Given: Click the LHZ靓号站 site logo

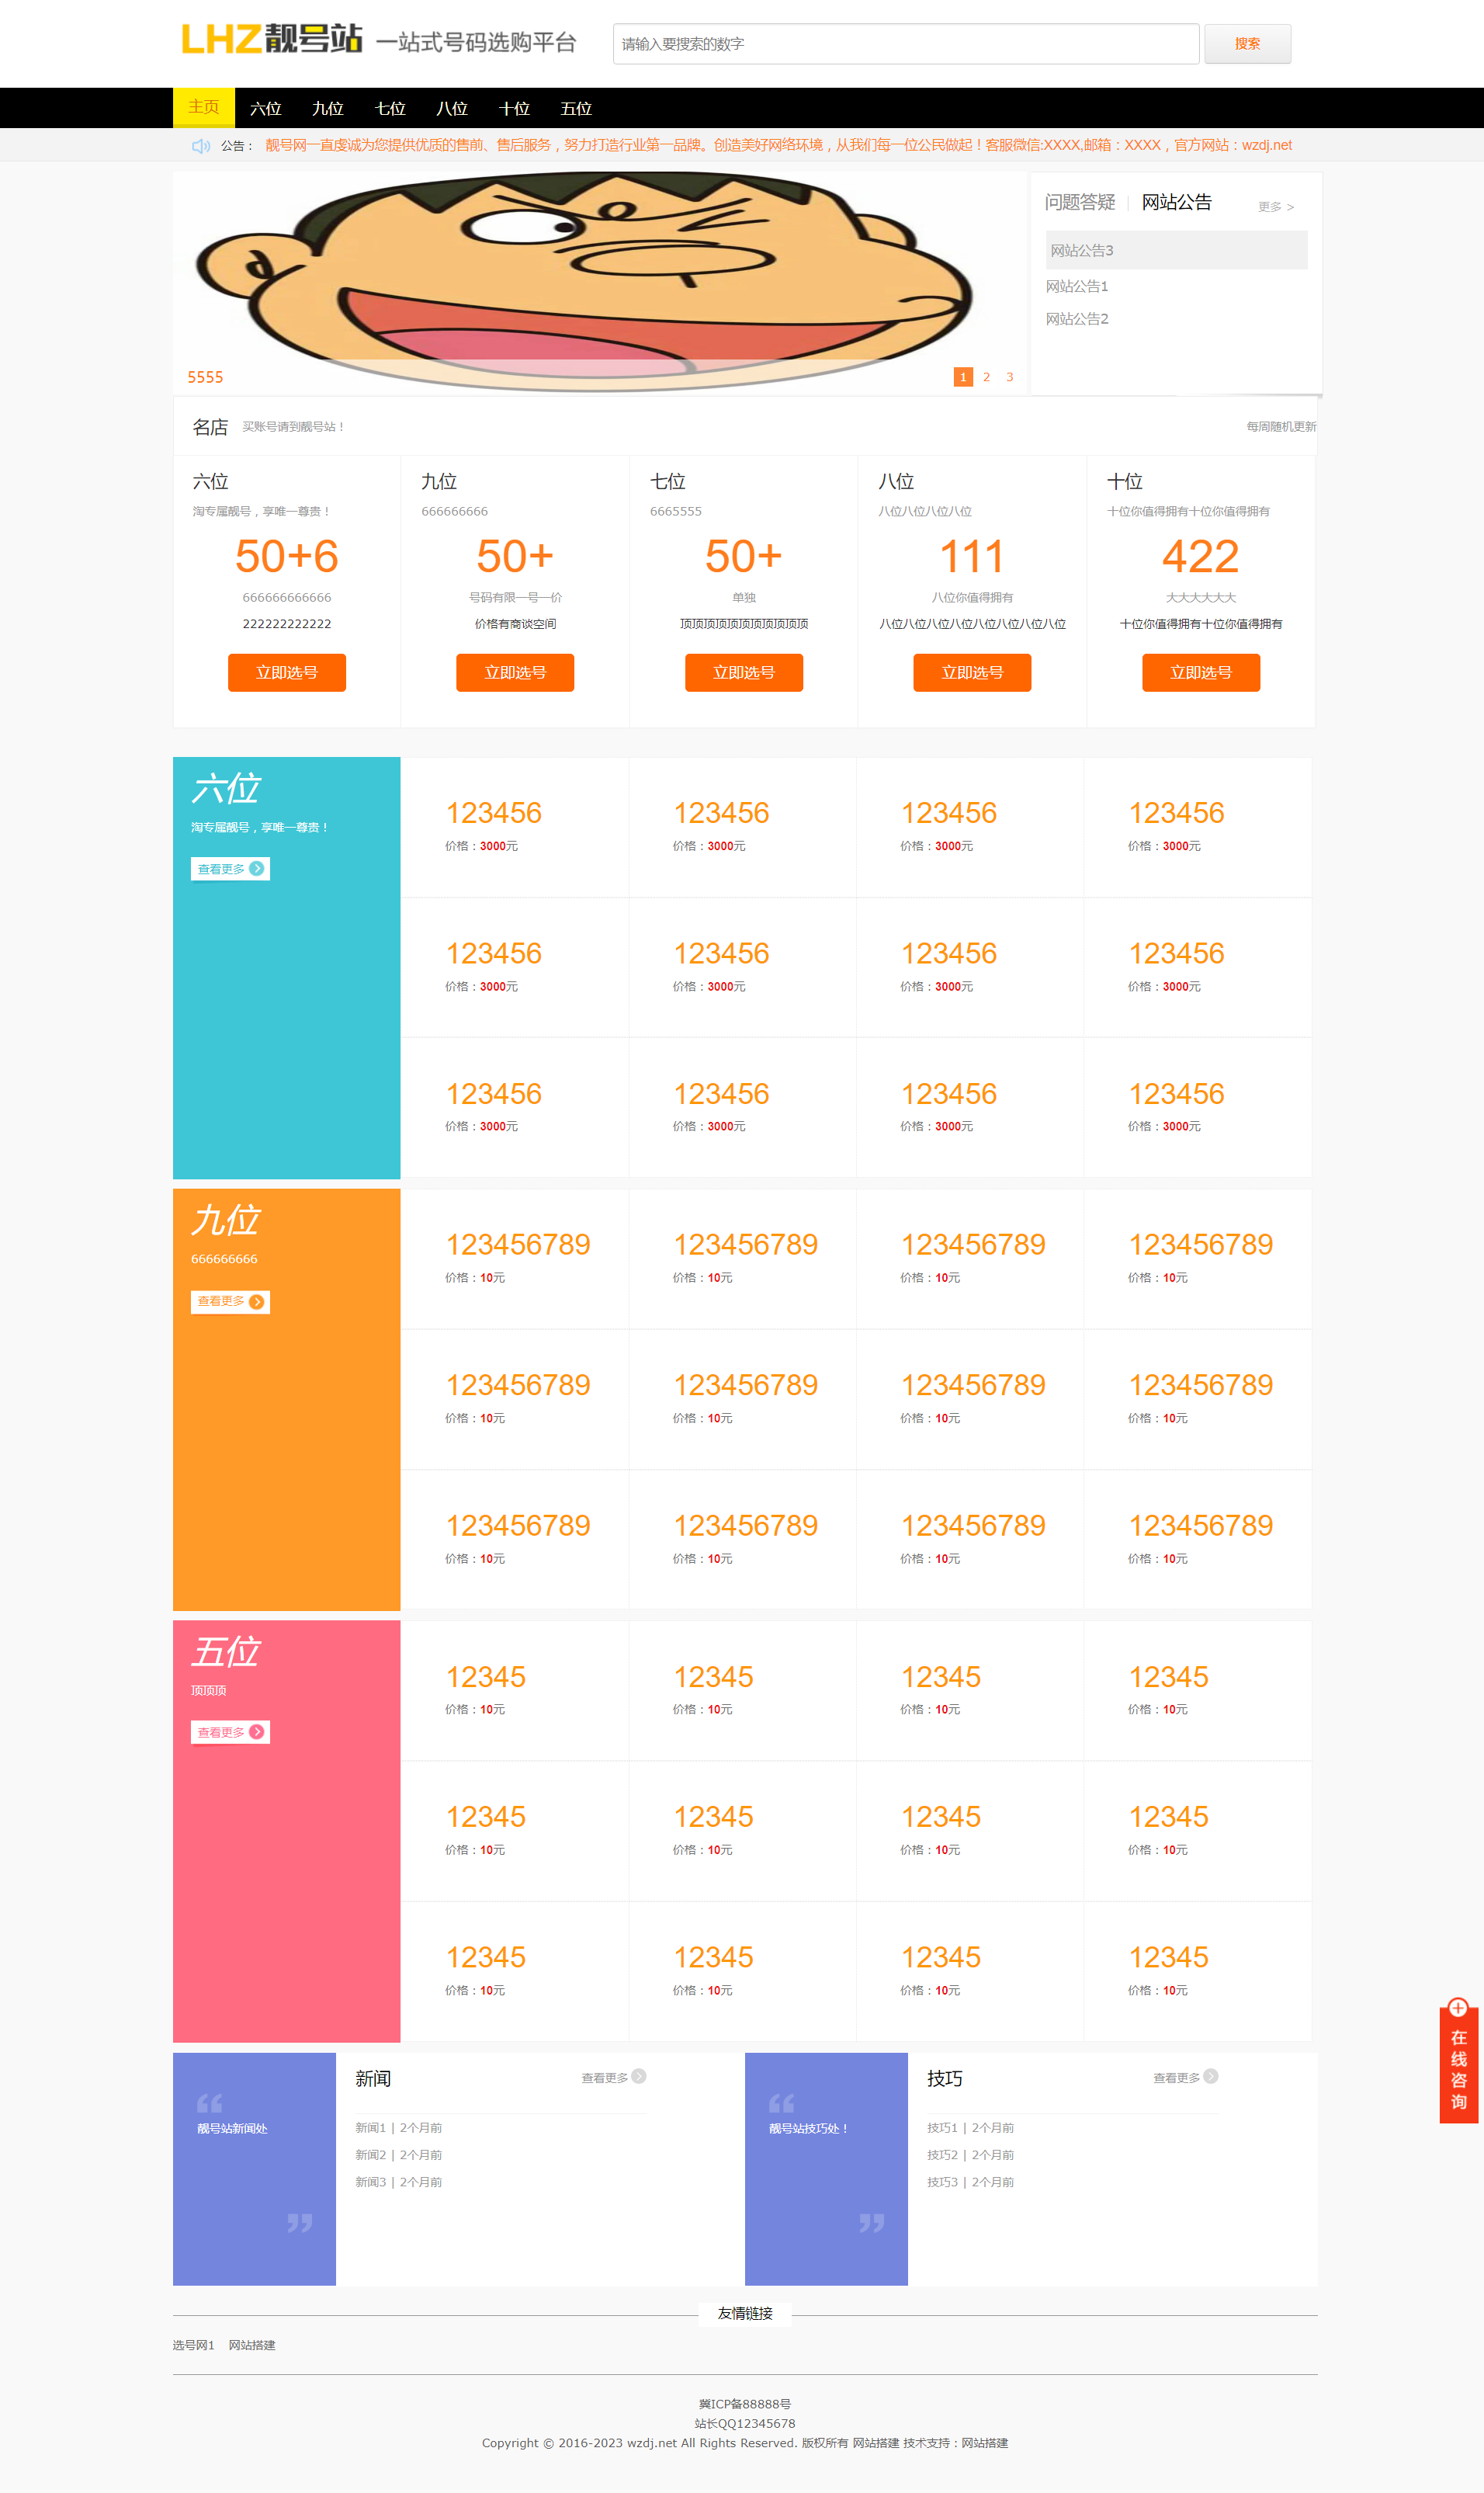Looking at the screenshot, I should [x=271, y=40].
